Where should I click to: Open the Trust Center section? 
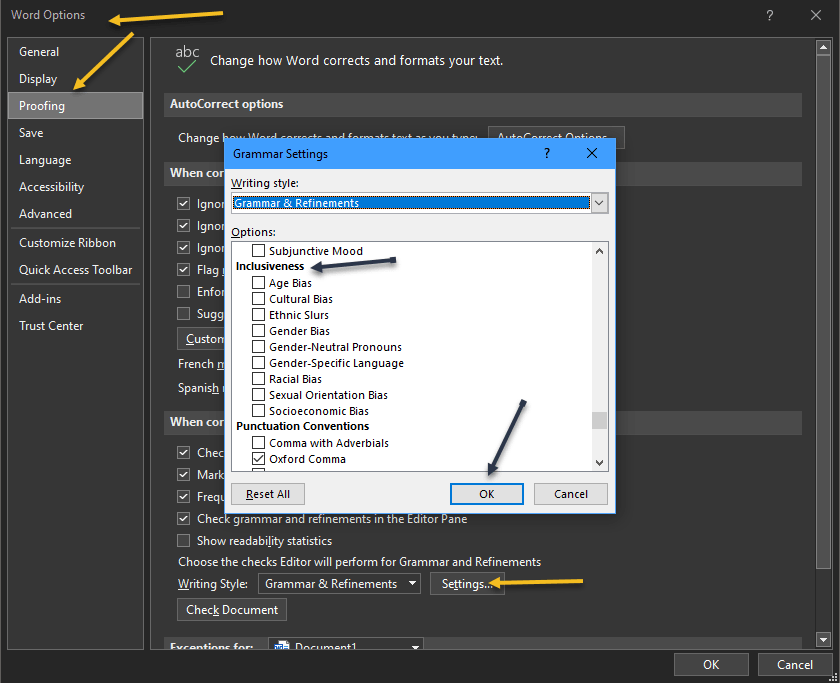pyautogui.click(x=51, y=326)
